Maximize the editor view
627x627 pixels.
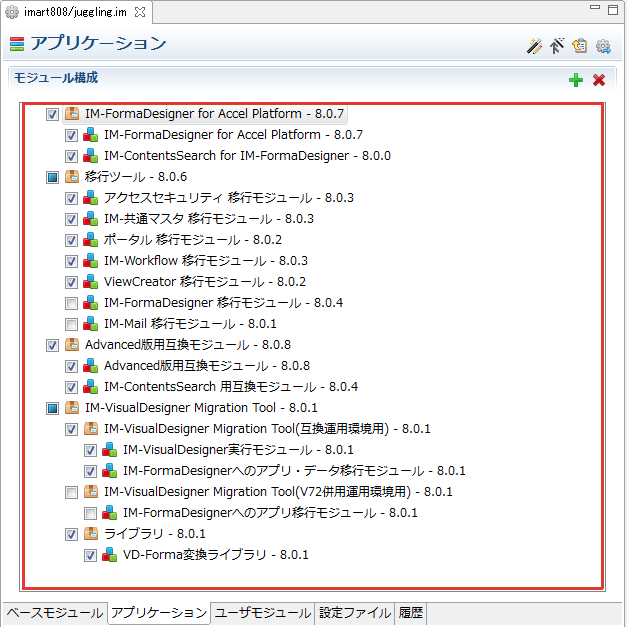click(613, 9)
